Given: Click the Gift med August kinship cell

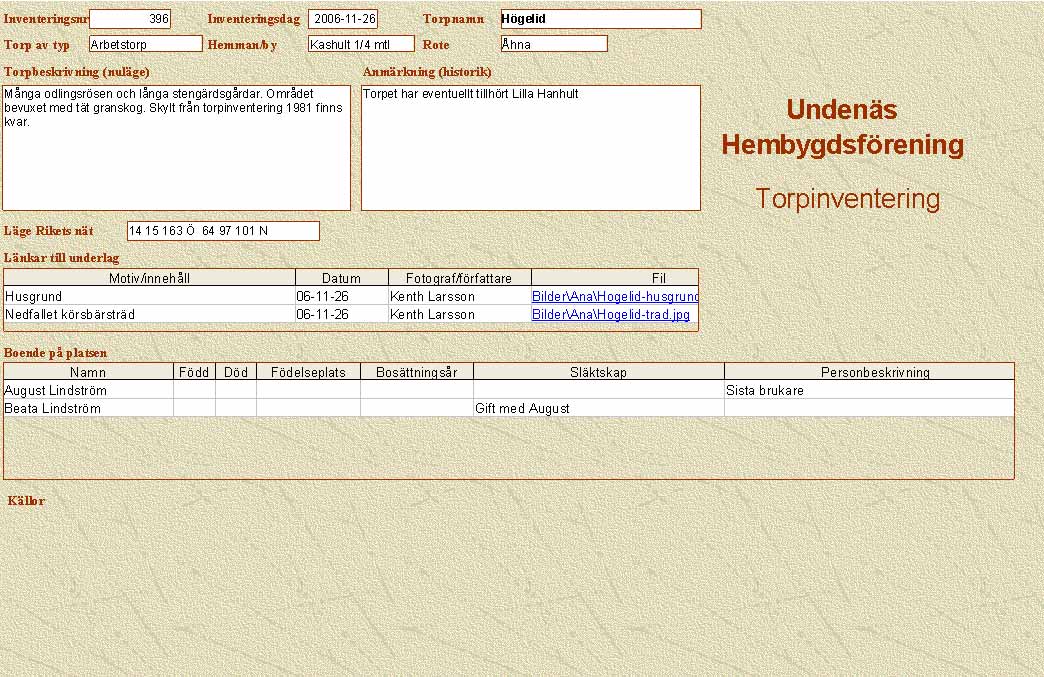Looking at the screenshot, I should click(x=598, y=409).
